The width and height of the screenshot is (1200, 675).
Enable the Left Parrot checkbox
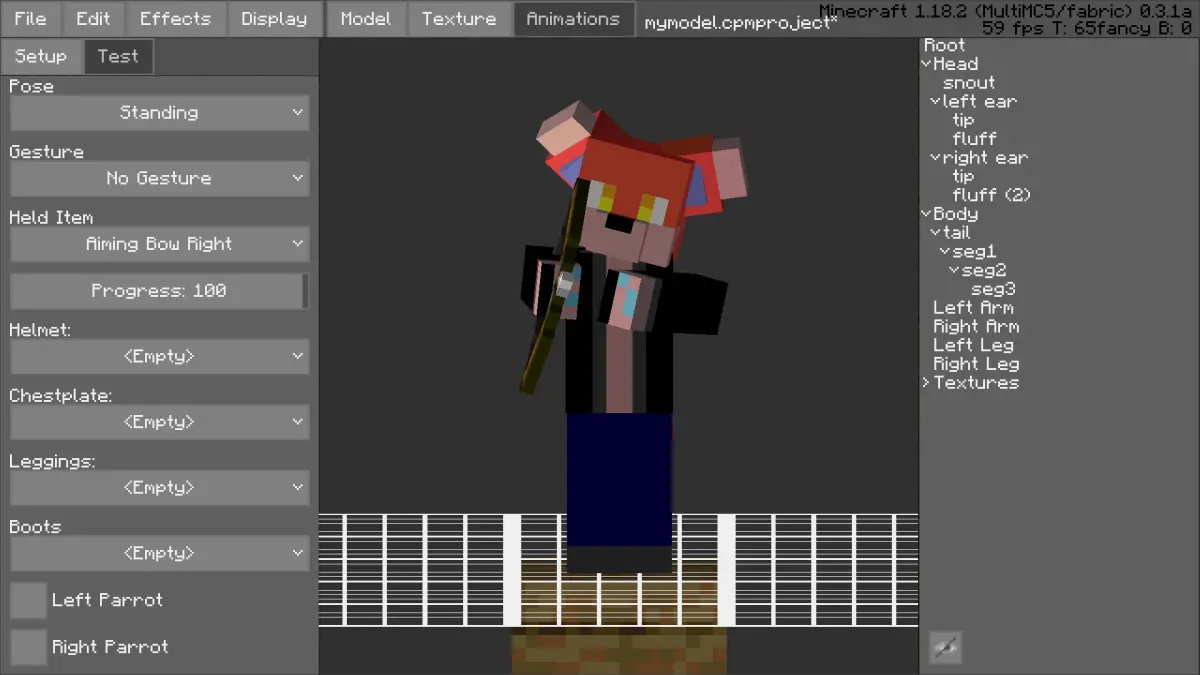click(x=28, y=600)
